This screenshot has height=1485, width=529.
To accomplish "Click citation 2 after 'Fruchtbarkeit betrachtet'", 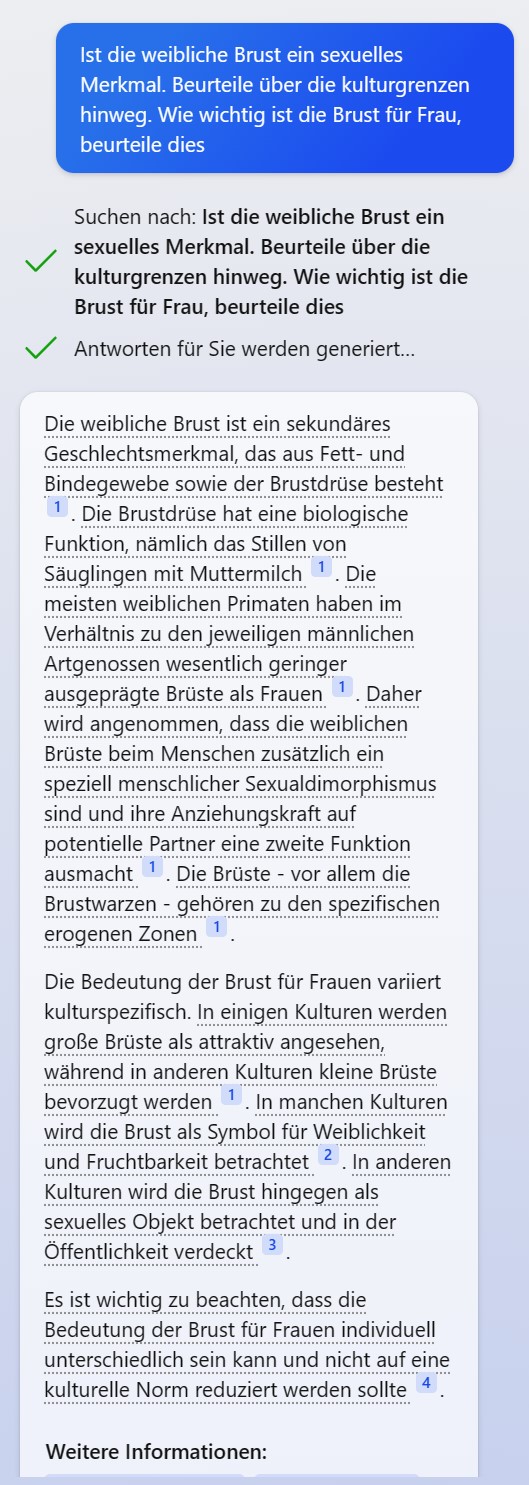I will pyautogui.click(x=328, y=1155).
